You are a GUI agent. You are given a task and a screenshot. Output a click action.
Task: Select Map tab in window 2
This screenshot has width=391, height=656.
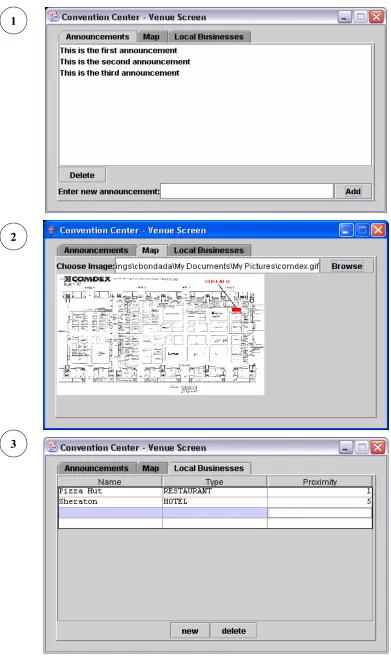(151, 250)
